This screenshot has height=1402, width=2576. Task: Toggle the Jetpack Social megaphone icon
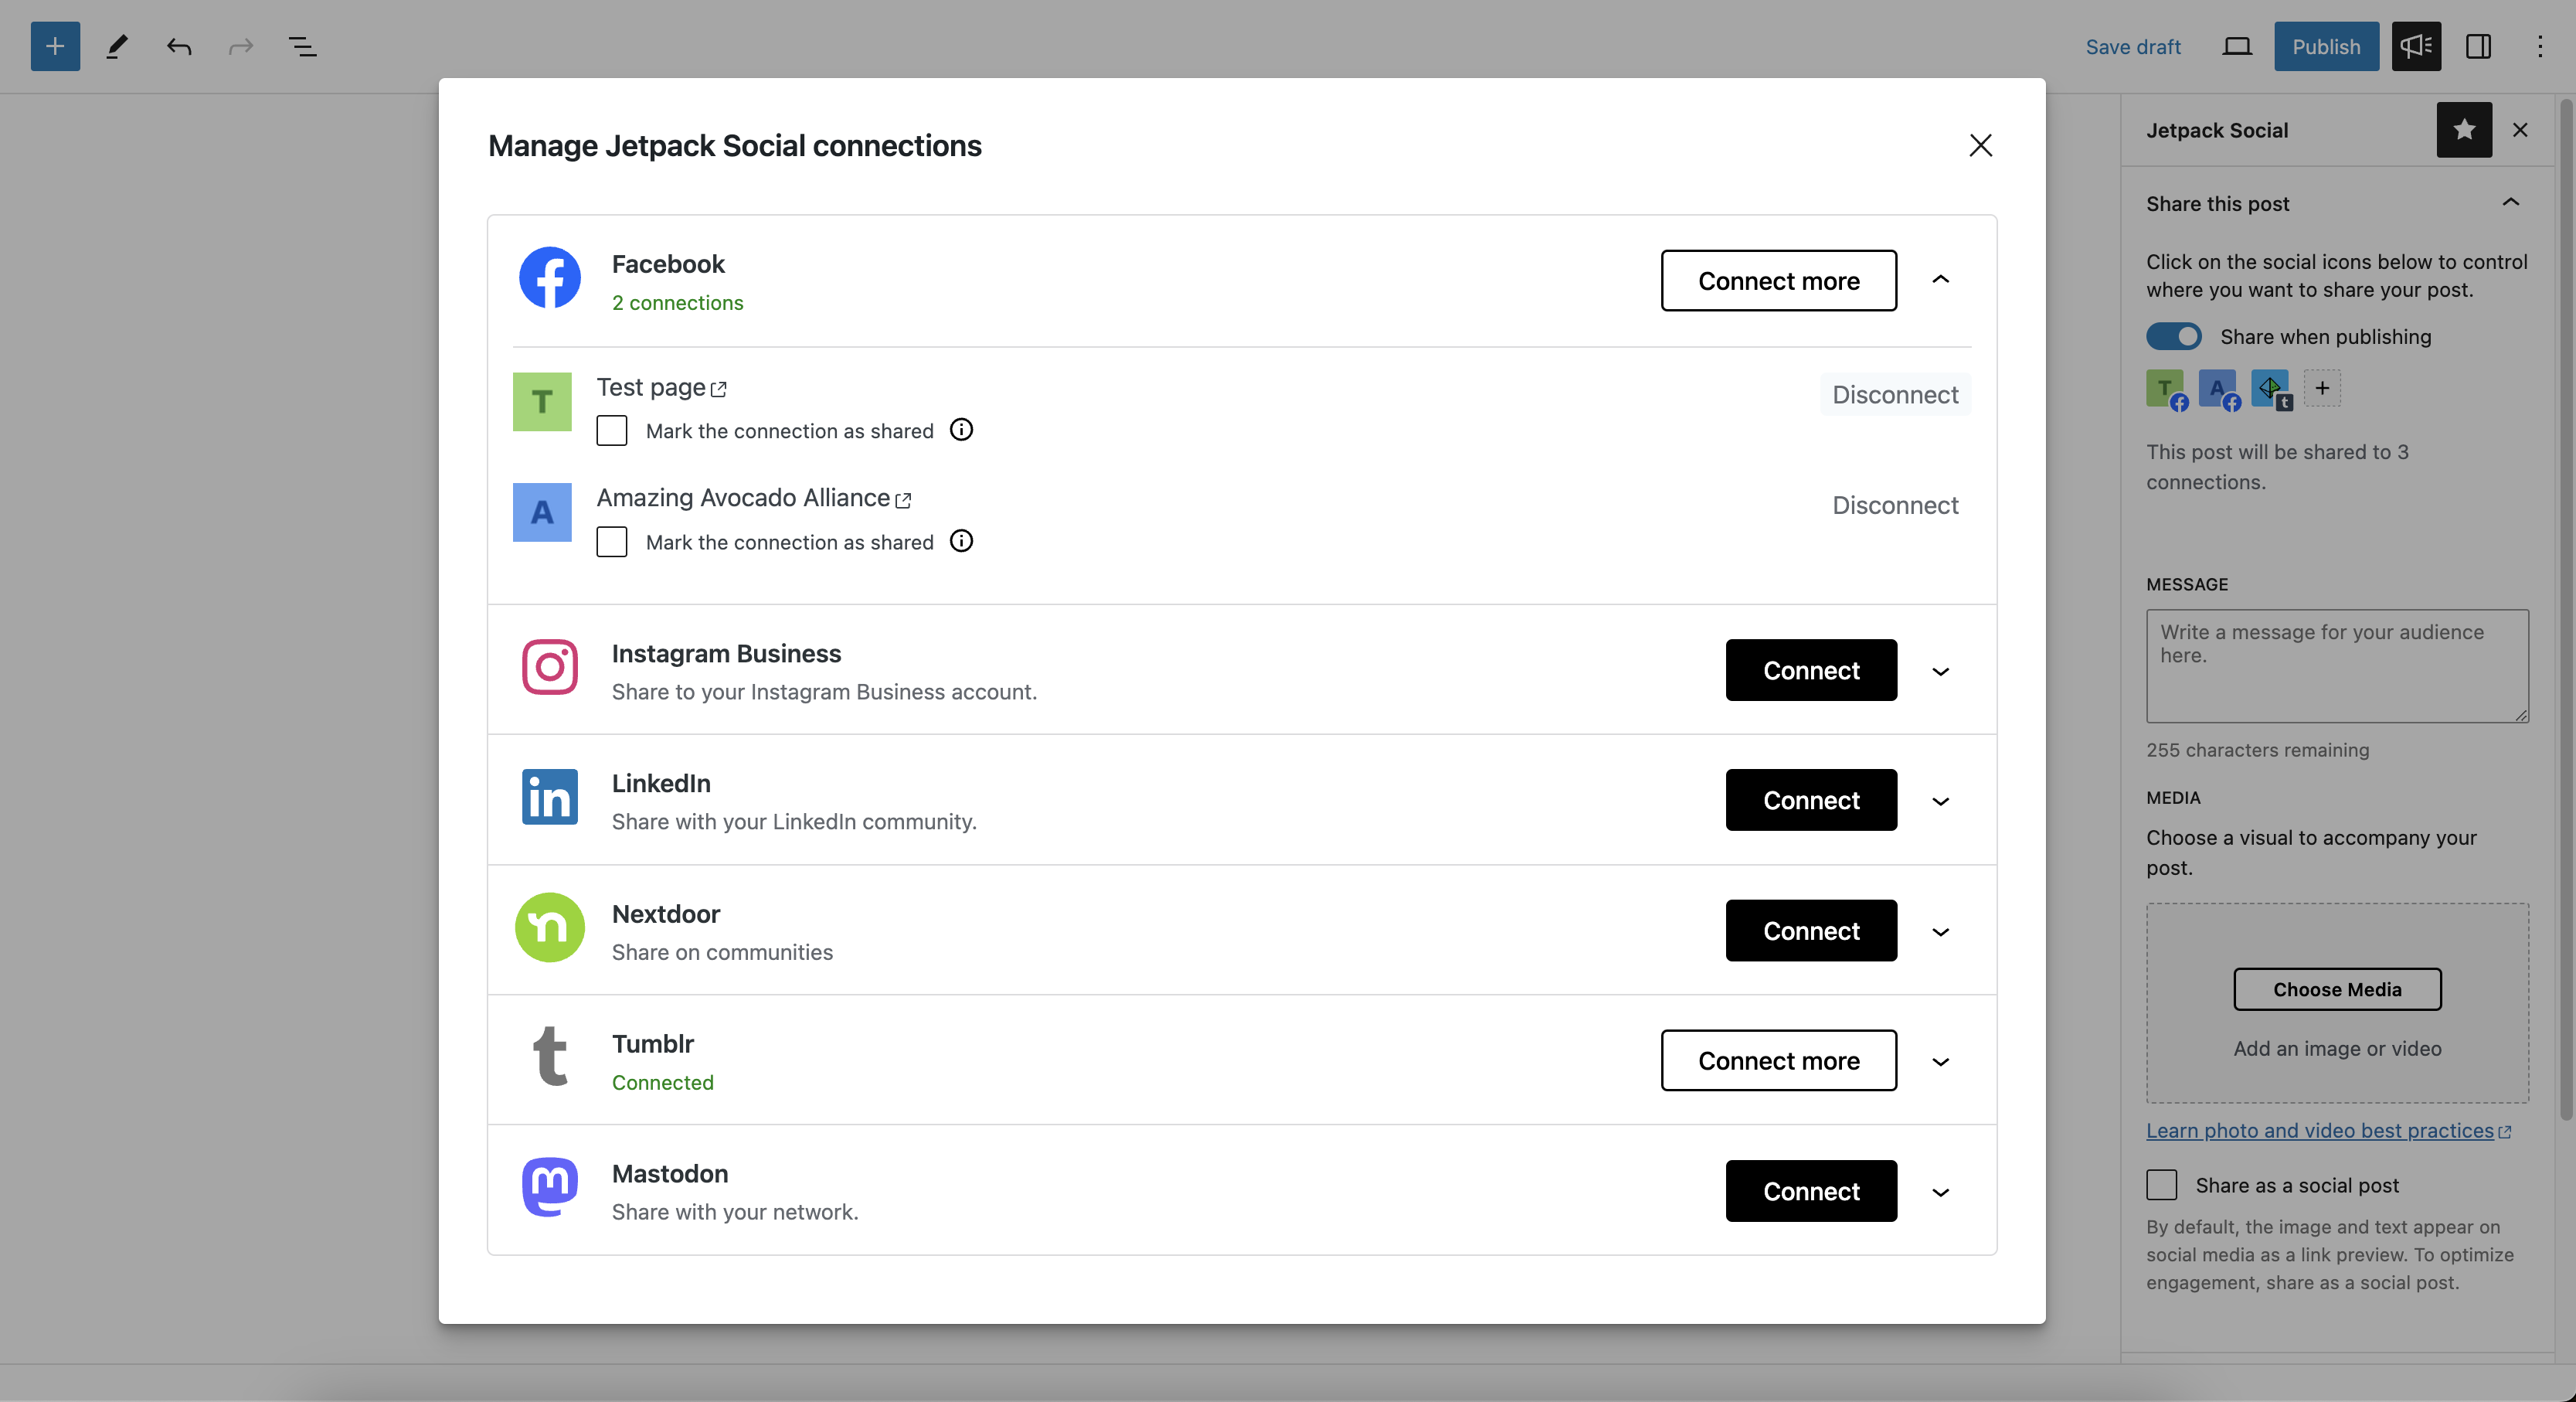tap(2416, 46)
